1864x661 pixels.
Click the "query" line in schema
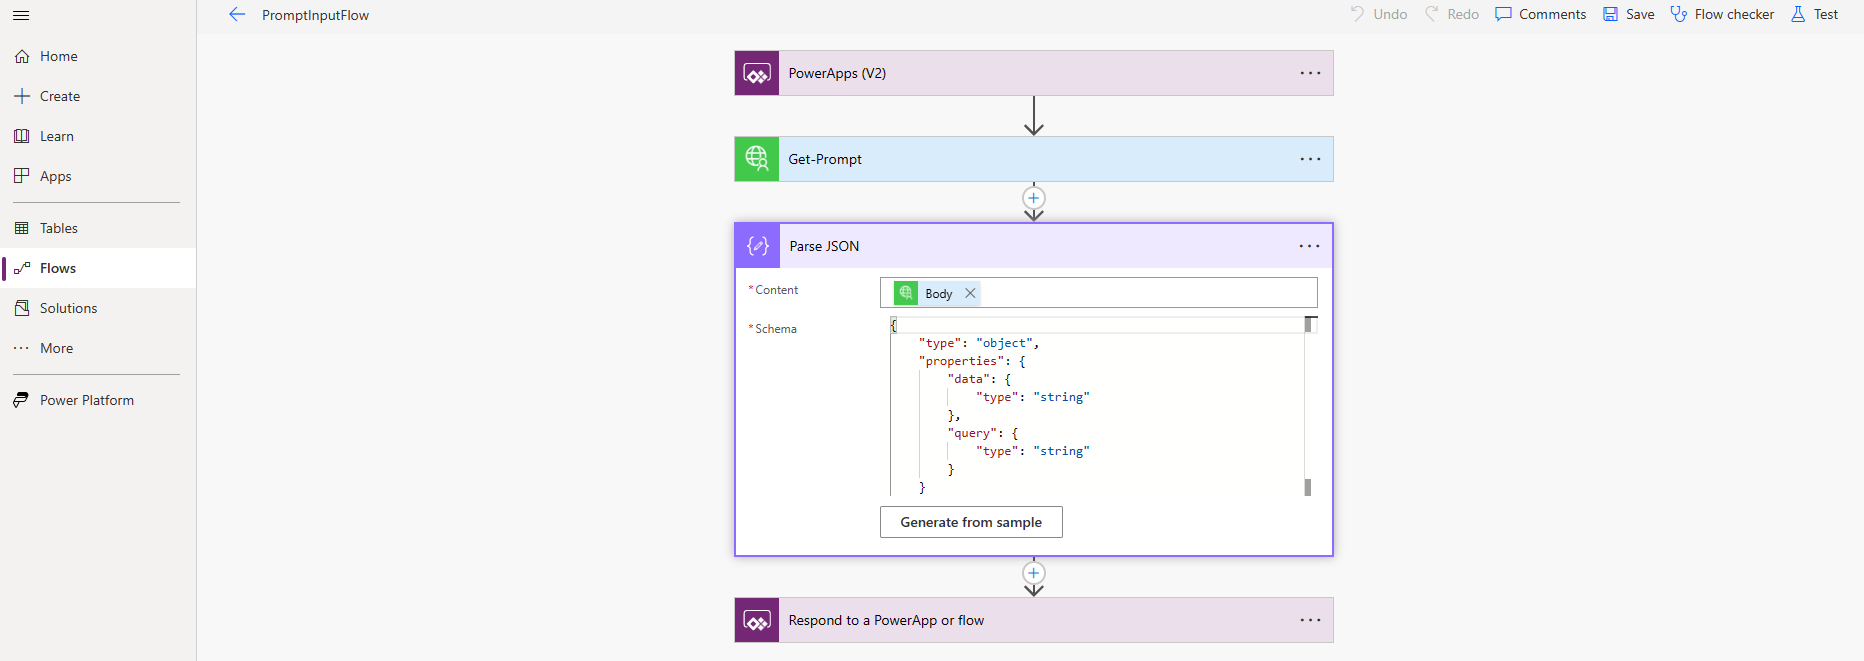(983, 433)
